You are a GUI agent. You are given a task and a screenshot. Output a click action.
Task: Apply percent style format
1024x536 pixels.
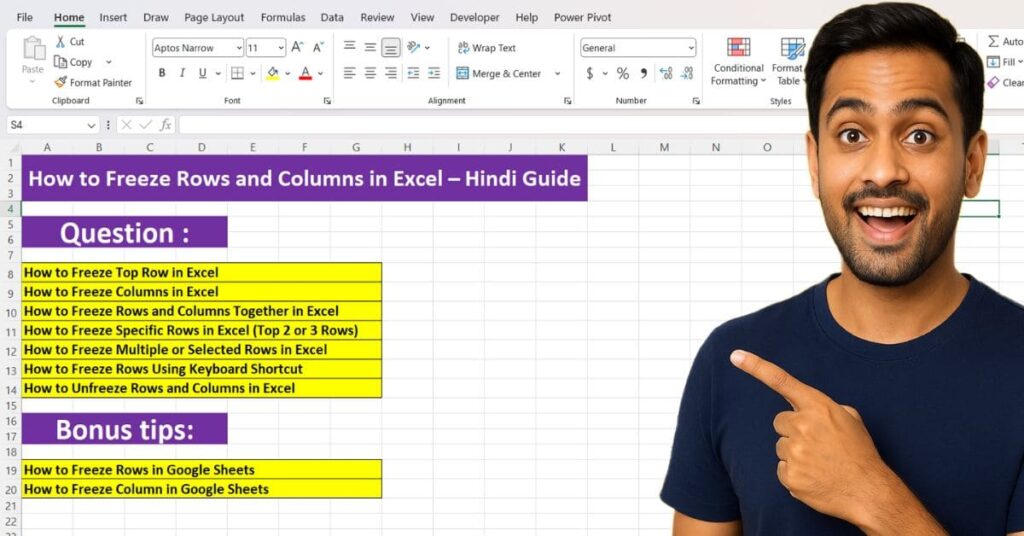[623, 73]
